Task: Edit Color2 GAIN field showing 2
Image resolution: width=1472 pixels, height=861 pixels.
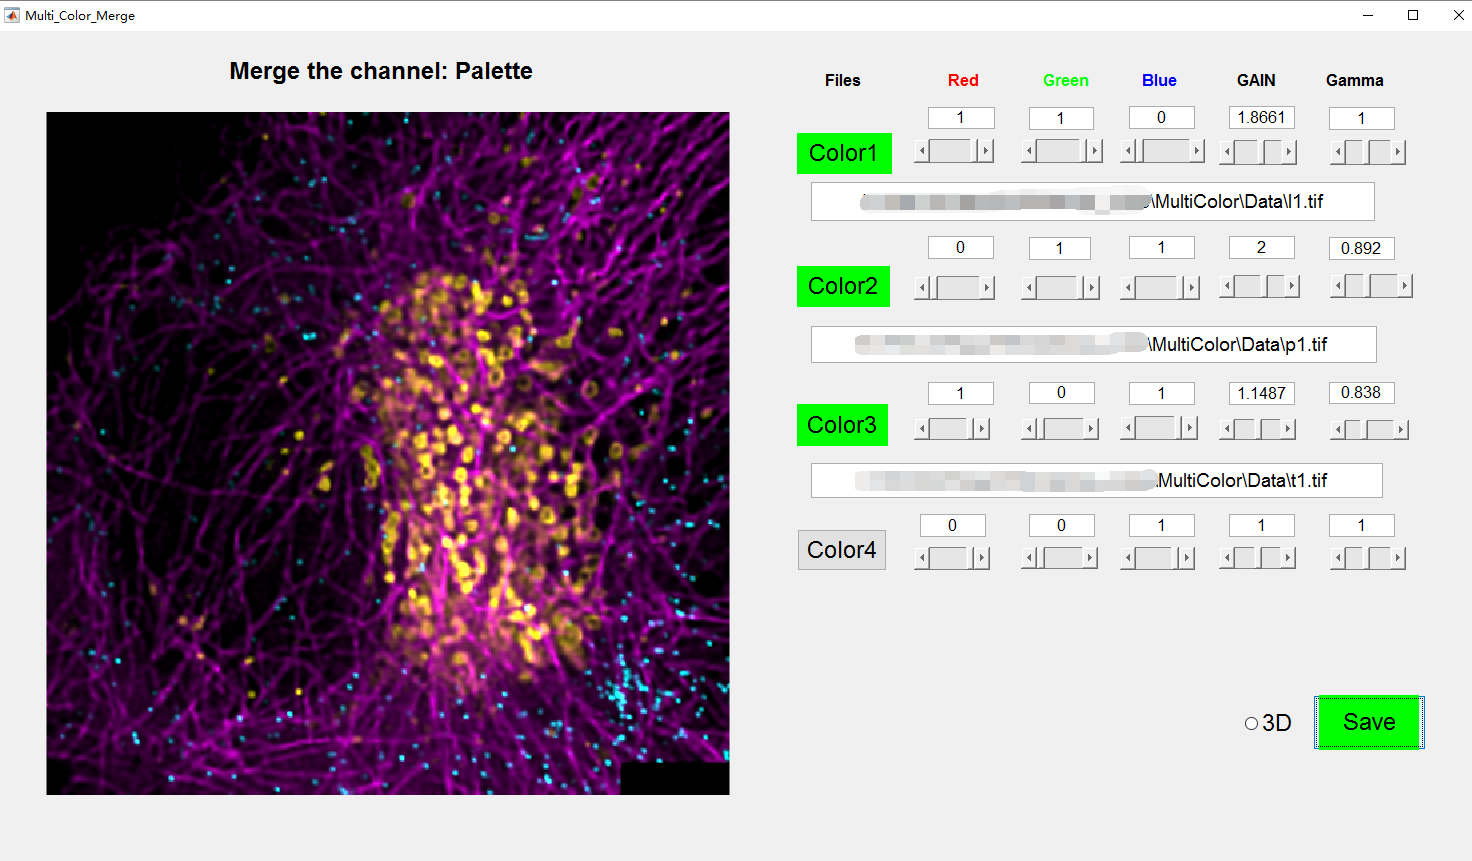Action: pyautogui.click(x=1261, y=248)
